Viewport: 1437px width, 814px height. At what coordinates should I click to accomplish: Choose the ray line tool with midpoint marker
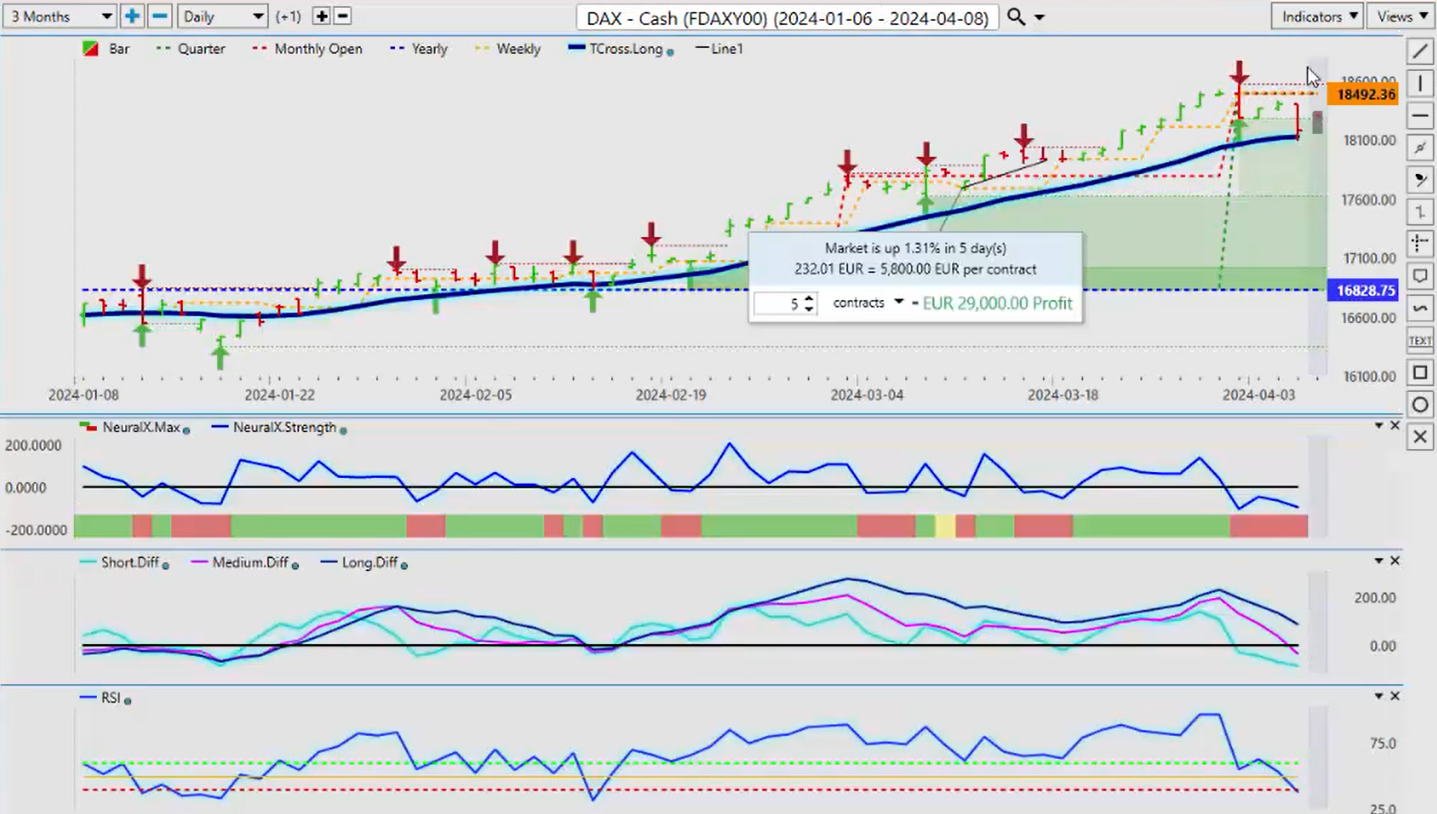tap(1420, 148)
